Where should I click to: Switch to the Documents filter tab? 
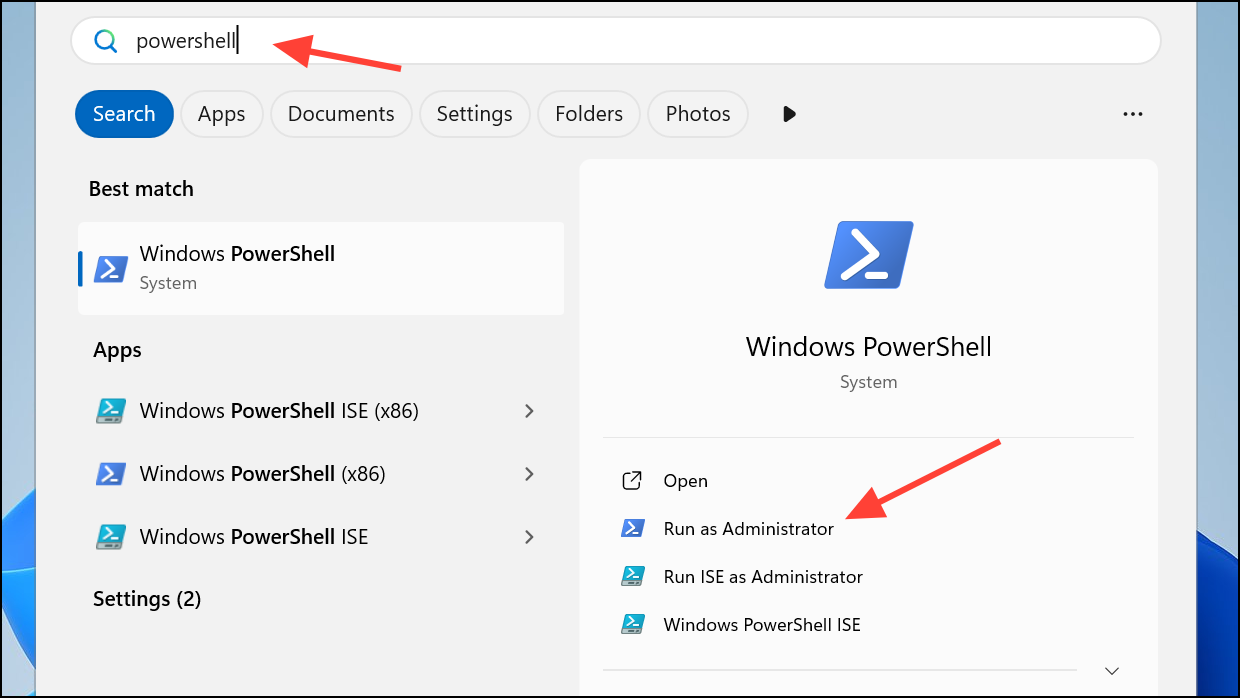point(341,114)
